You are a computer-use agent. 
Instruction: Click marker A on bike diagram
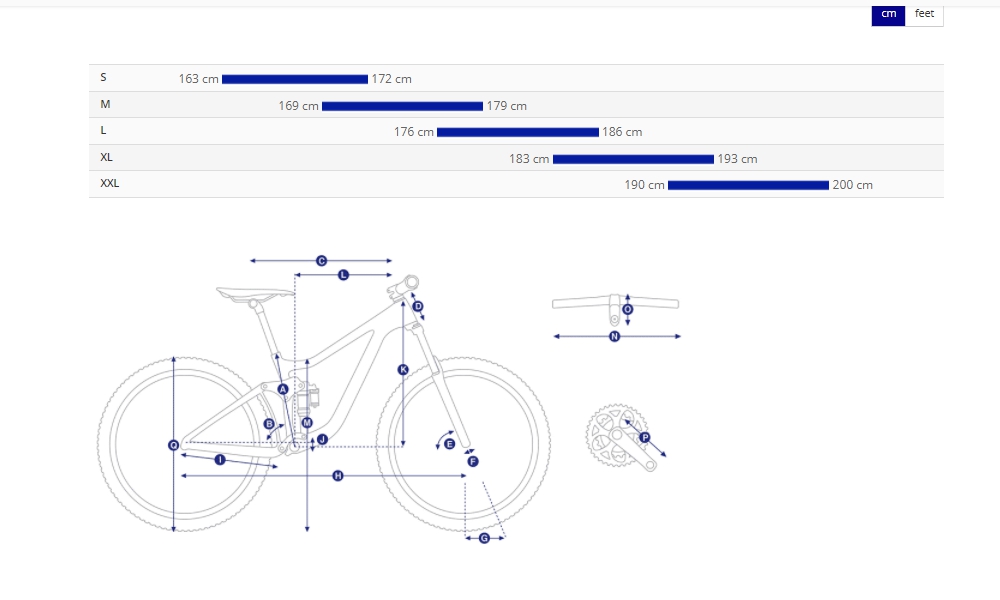point(283,389)
